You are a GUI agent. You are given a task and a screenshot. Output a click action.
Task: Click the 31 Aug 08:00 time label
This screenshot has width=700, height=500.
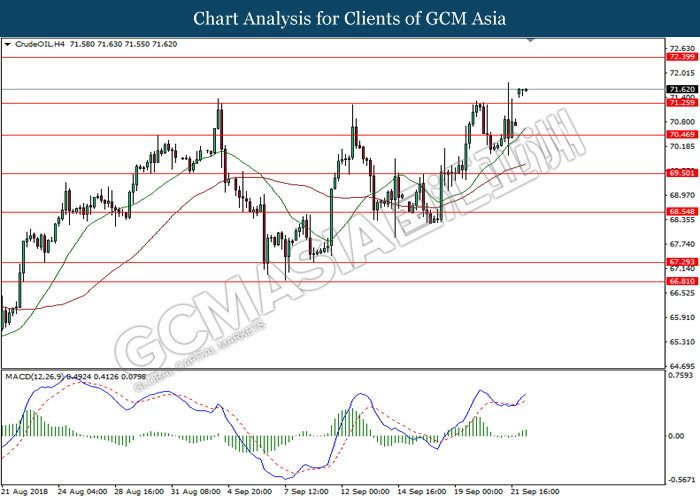196,492
